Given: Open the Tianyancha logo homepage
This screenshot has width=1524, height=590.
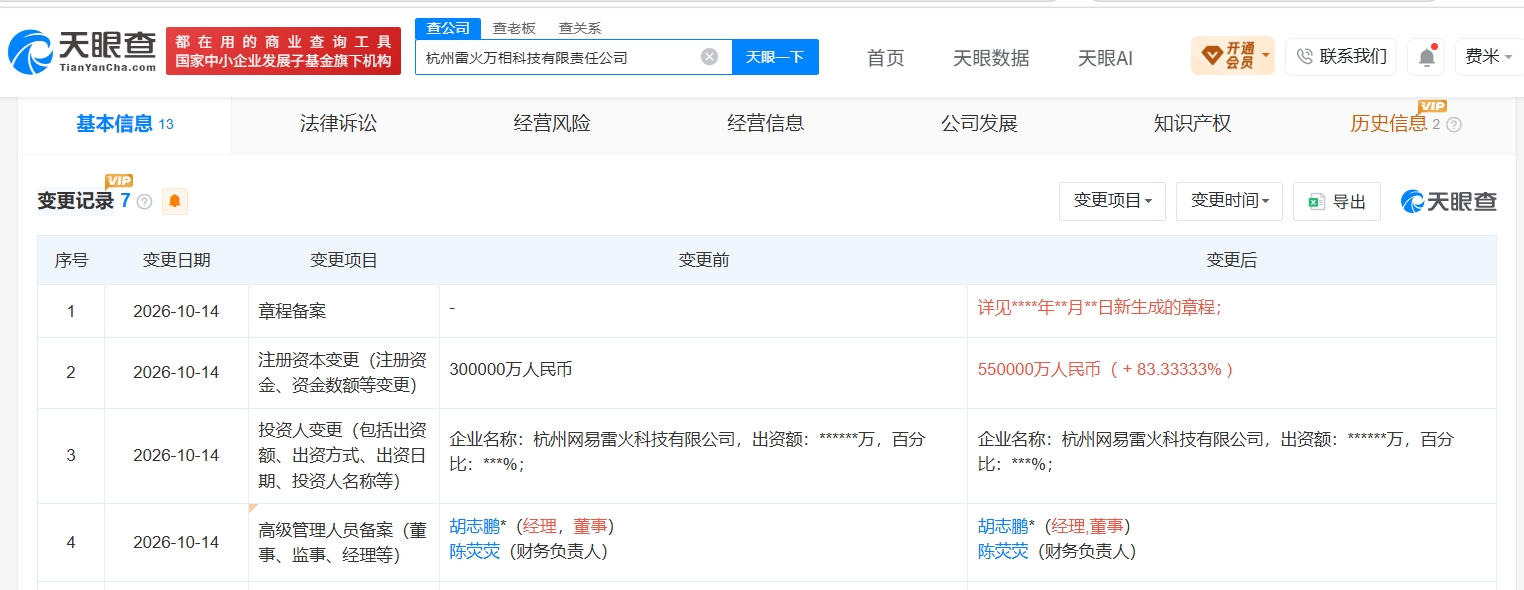Looking at the screenshot, I should pyautogui.click(x=82, y=52).
